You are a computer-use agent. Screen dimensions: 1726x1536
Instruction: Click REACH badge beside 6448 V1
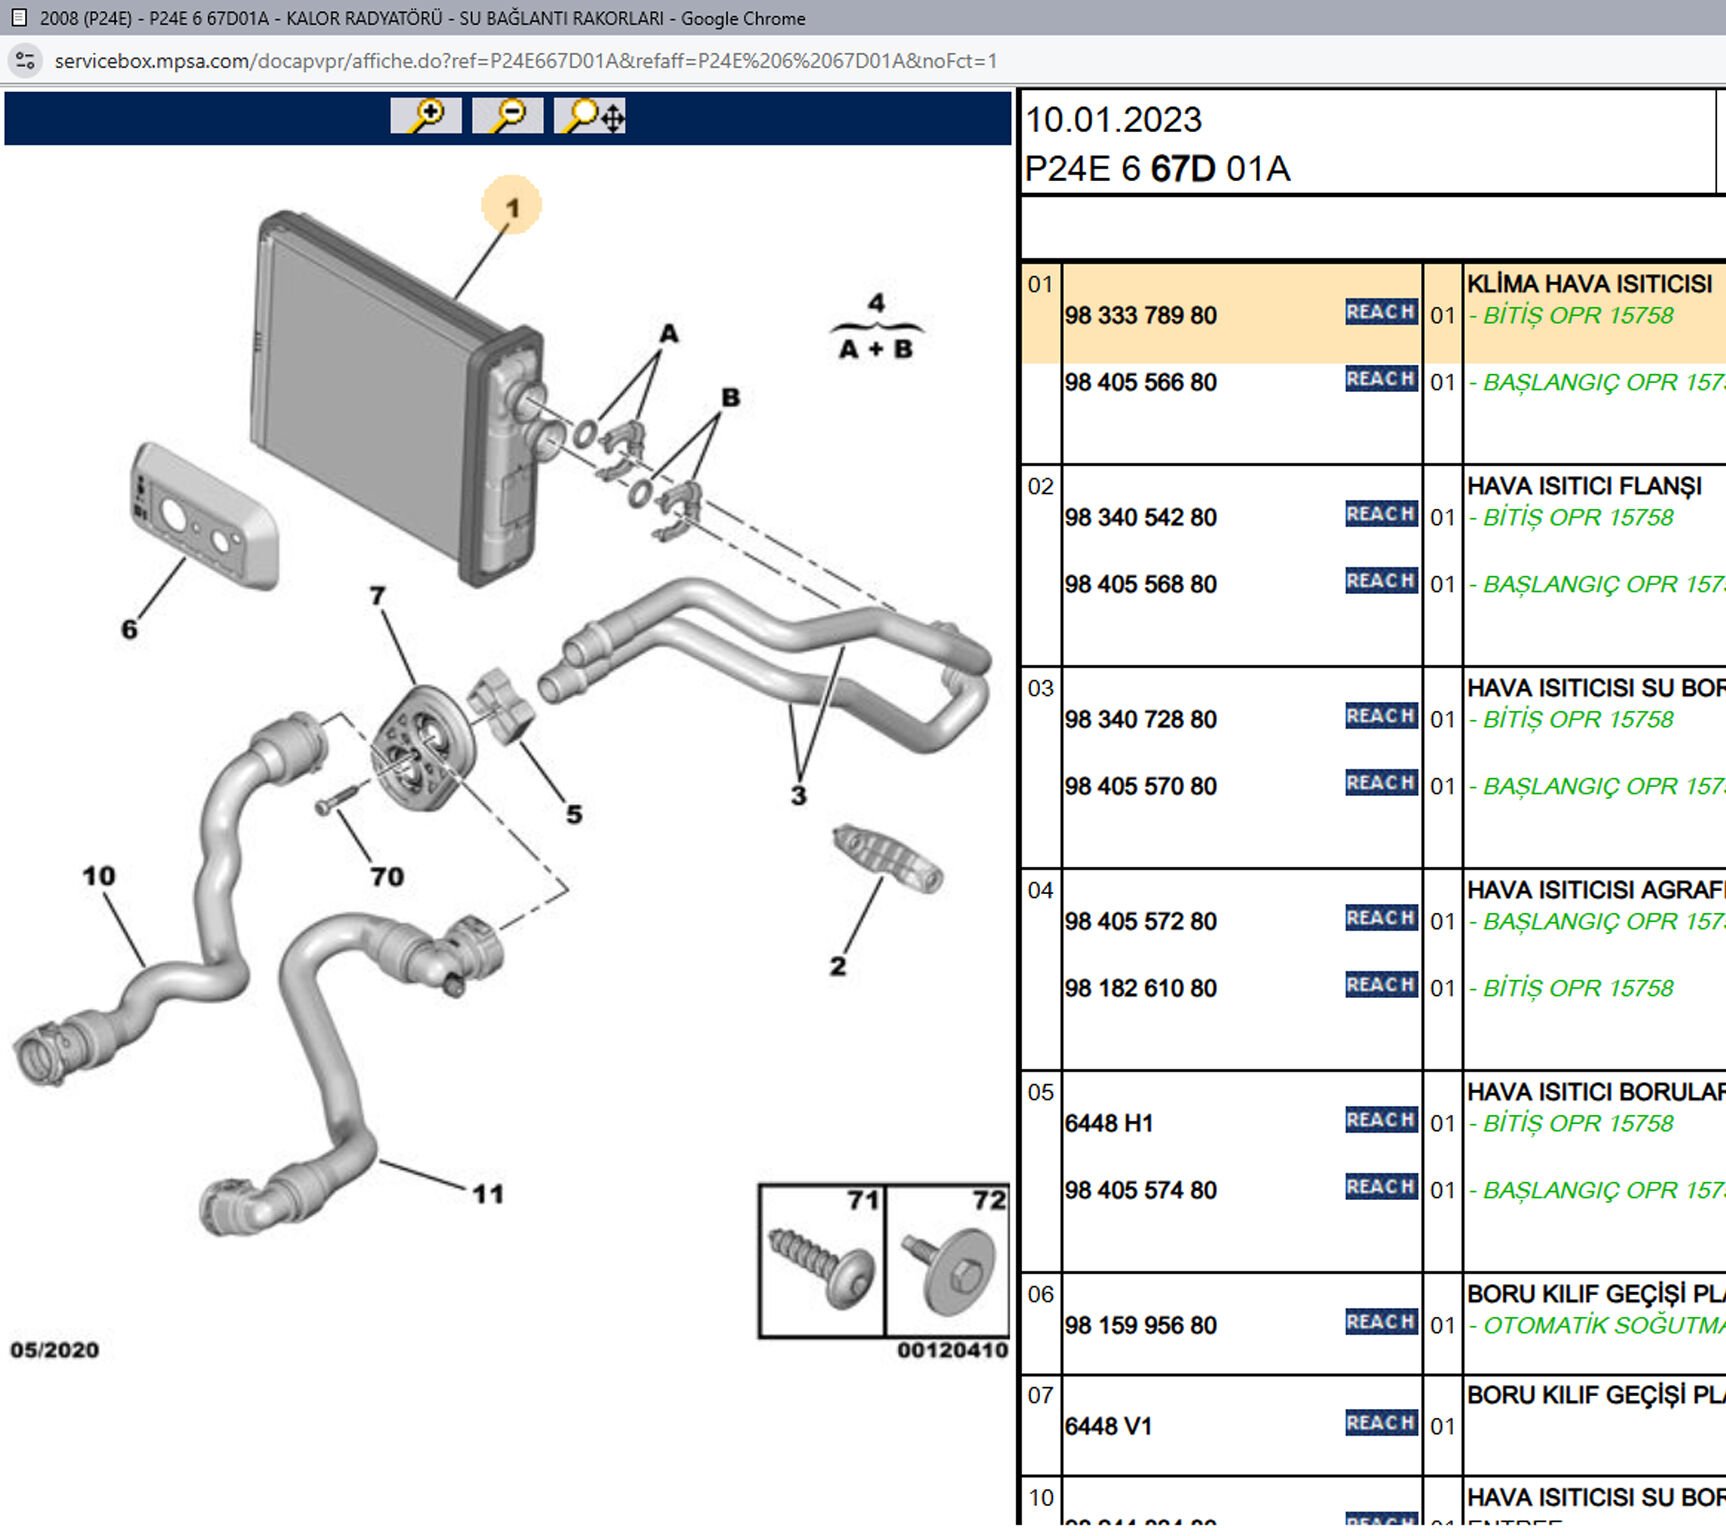[x=1380, y=1423]
